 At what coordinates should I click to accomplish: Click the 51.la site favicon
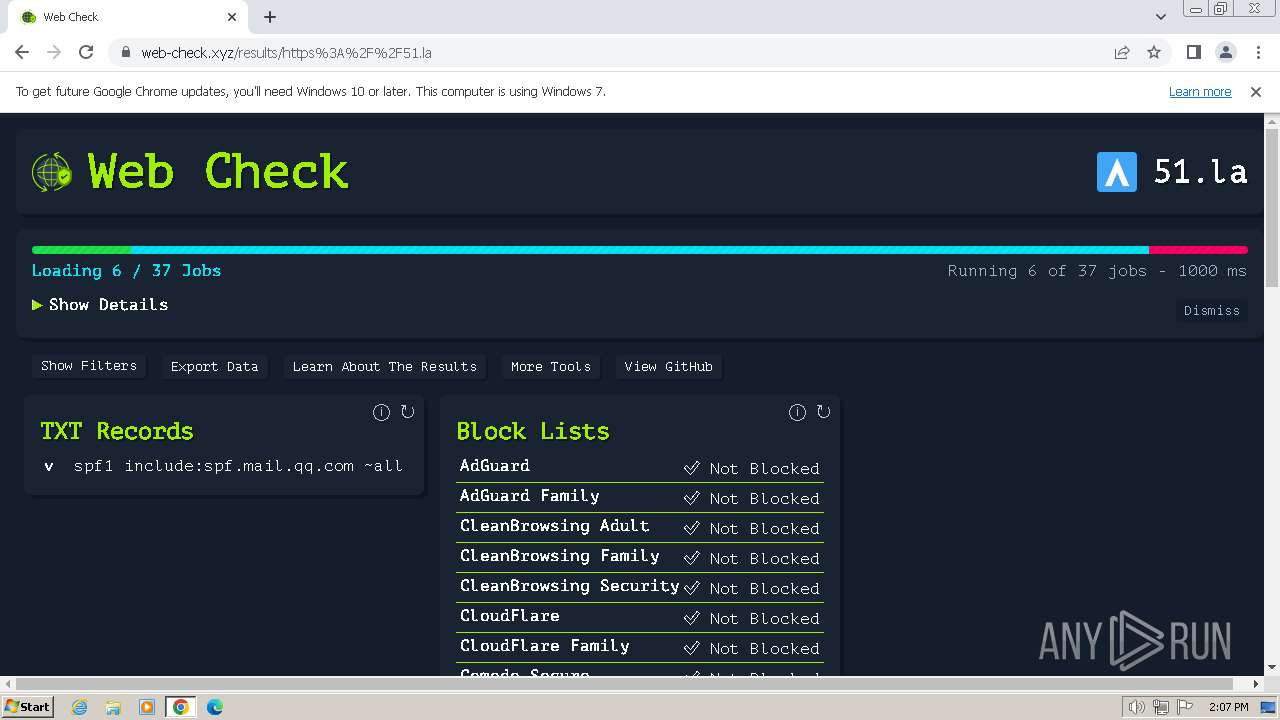click(1116, 172)
